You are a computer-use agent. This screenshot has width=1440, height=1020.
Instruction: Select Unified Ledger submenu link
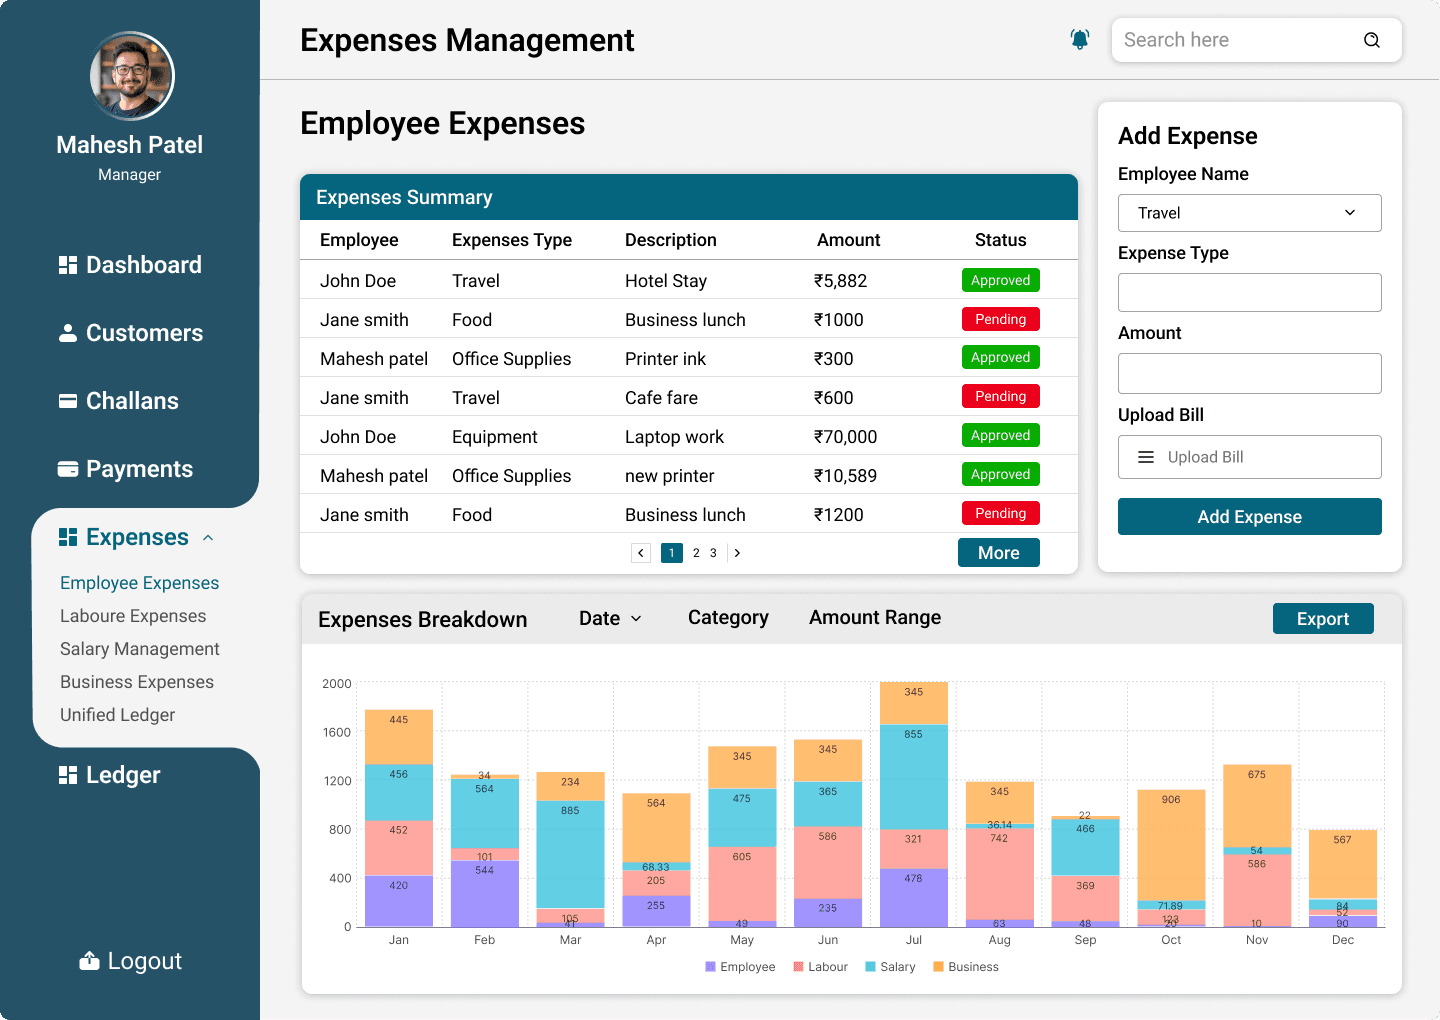[117, 715]
